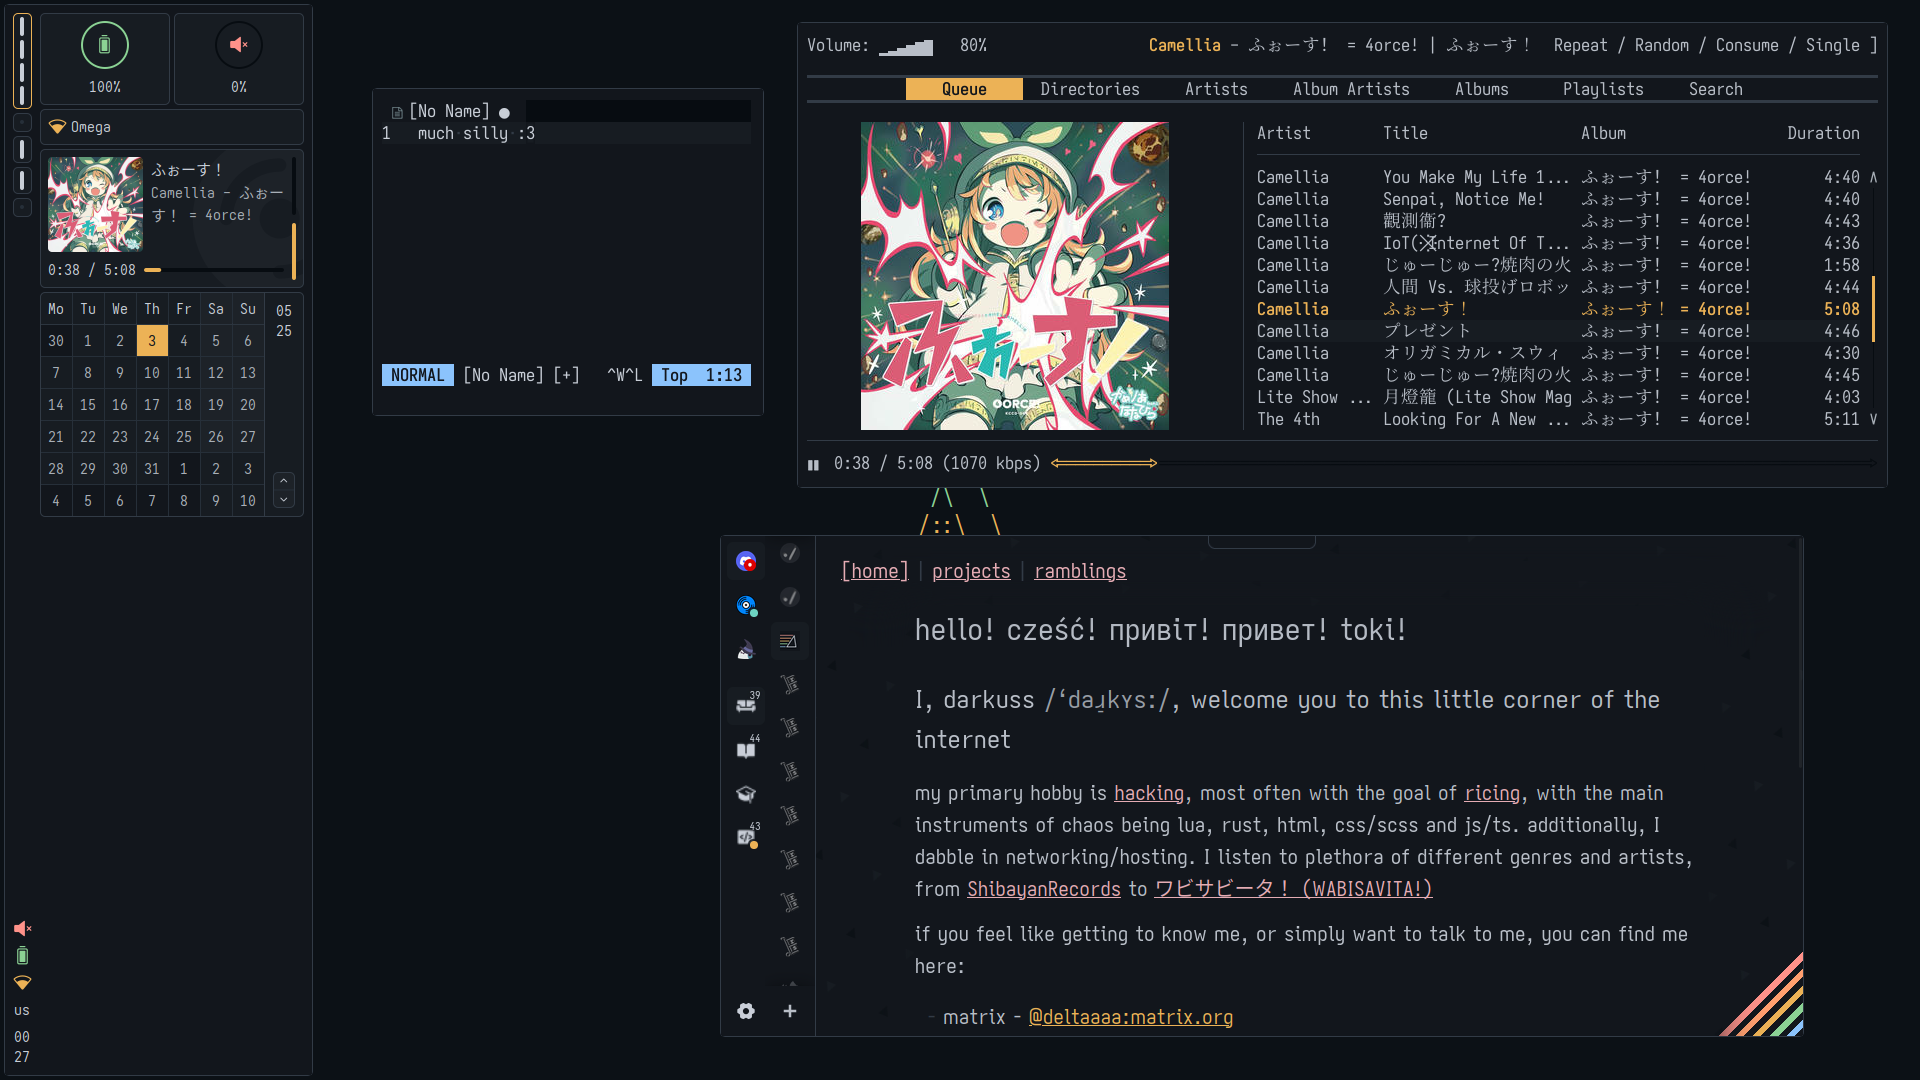This screenshot has height=1080, width=1920.
Task: Click the wizard hat sidebar icon
Action: [x=746, y=651]
